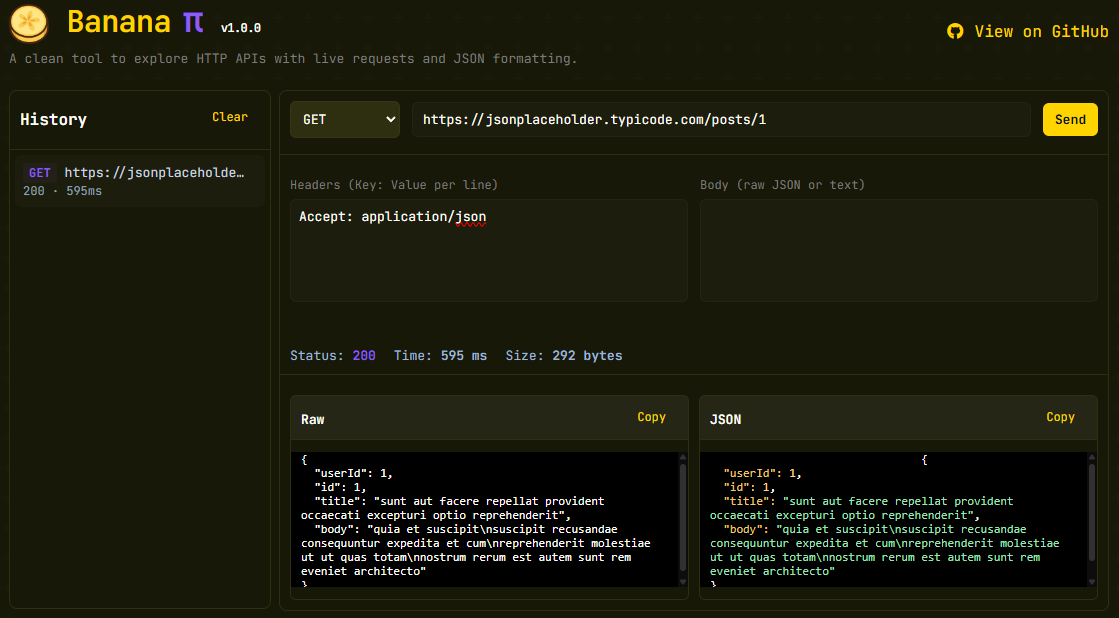Image resolution: width=1119 pixels, height=618 pixels.
Task: Click the JSON panel scroll-up arrow
Action: pyautogui.click(x=1091, y=457)
